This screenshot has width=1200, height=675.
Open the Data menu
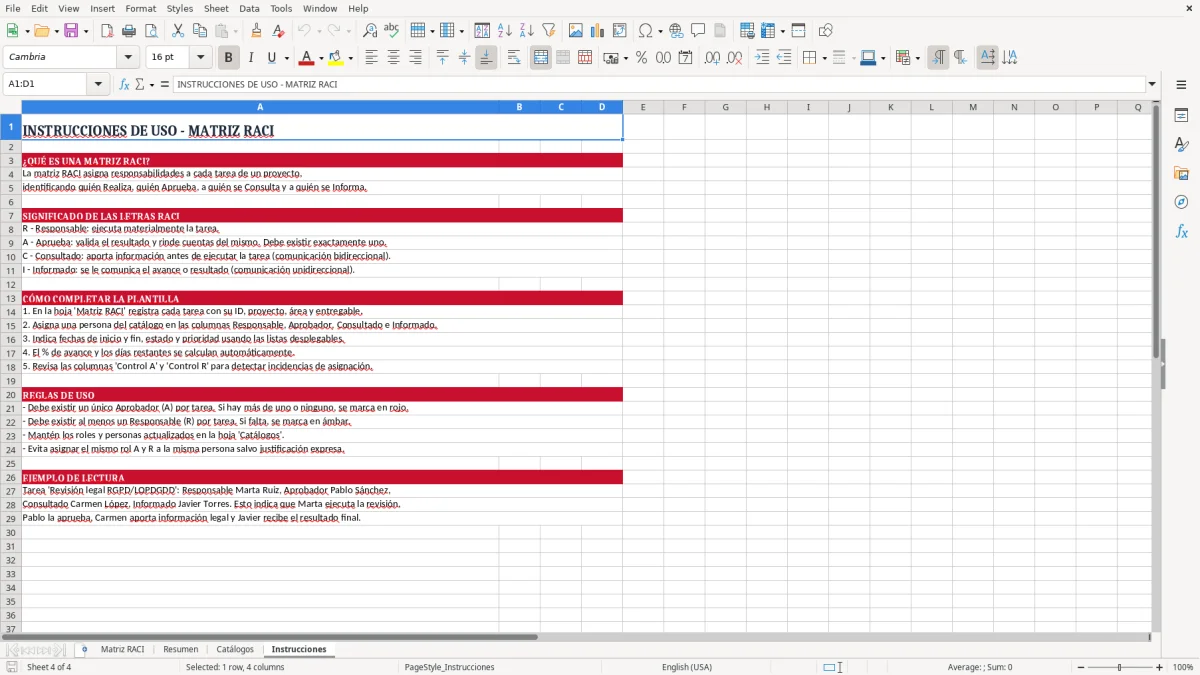click(x=249, y=8)
